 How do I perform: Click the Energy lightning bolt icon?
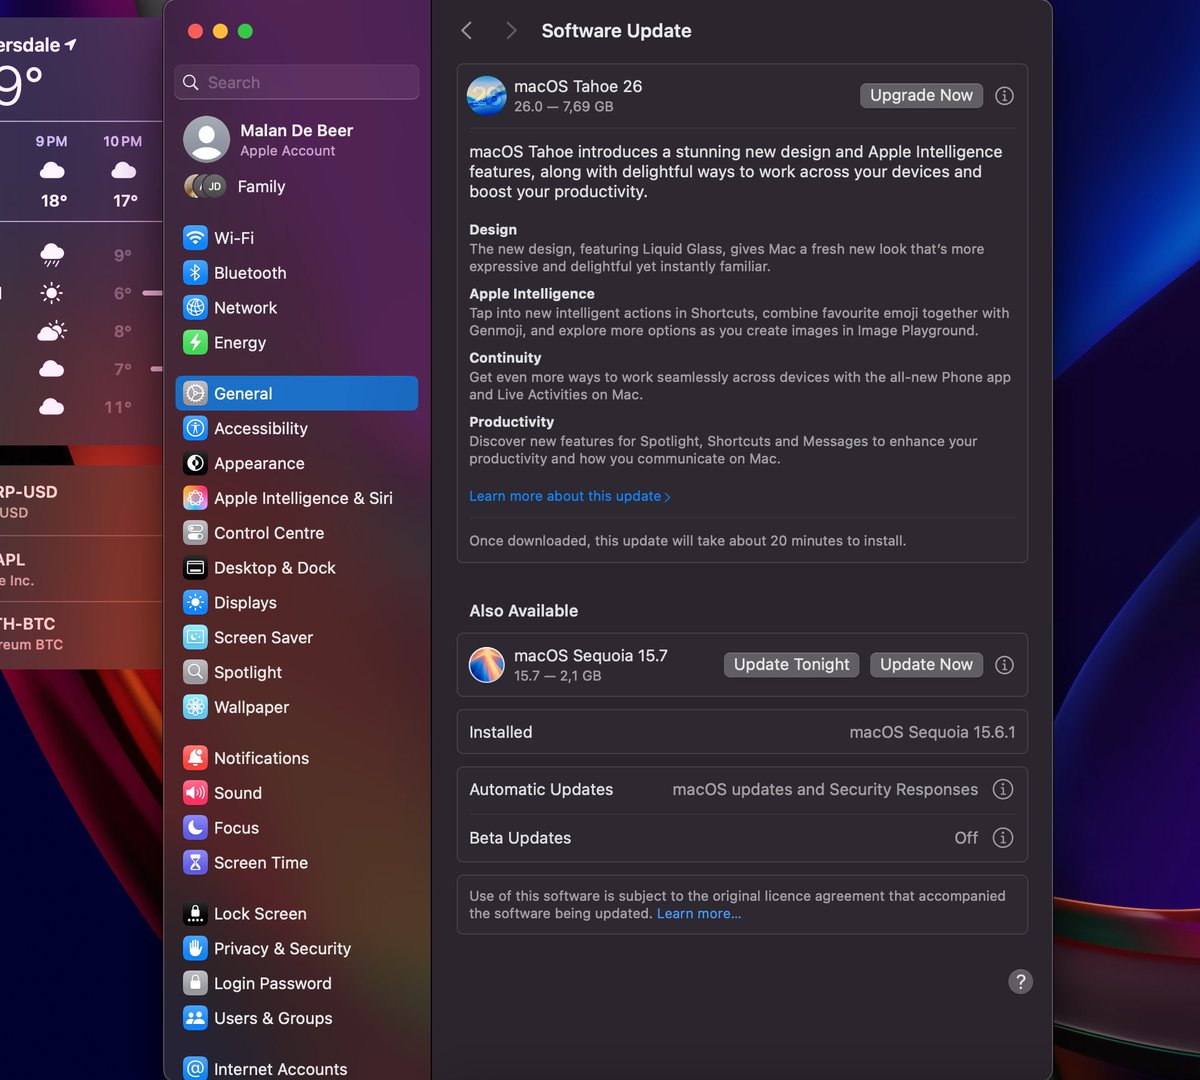[x=195, y=343]
